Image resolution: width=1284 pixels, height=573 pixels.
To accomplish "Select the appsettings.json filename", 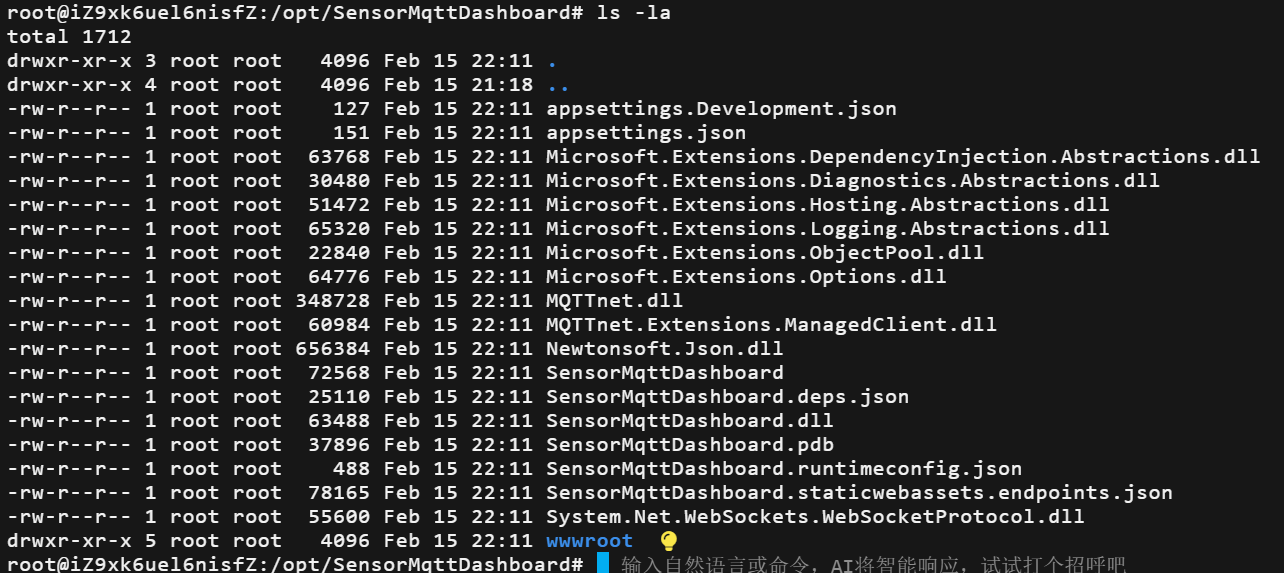I will coord(646,133).
